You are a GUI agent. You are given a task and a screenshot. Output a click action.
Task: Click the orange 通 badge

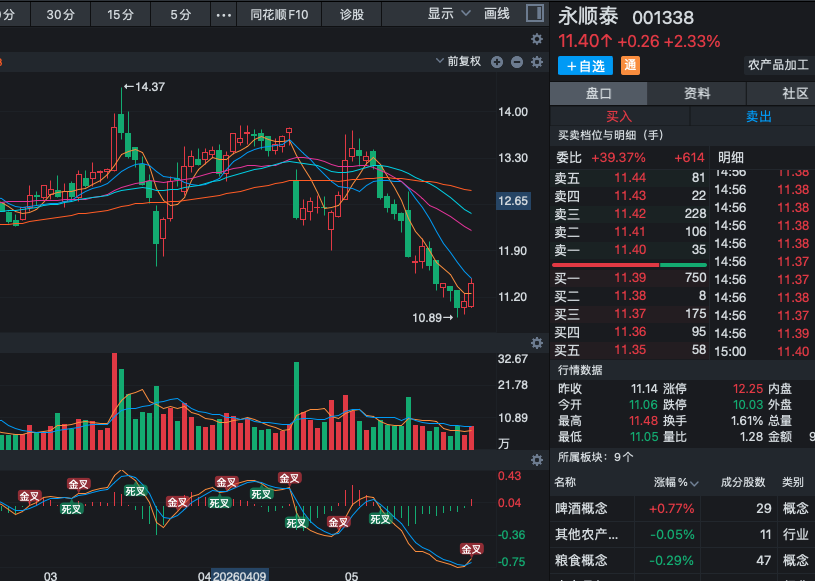630,65
